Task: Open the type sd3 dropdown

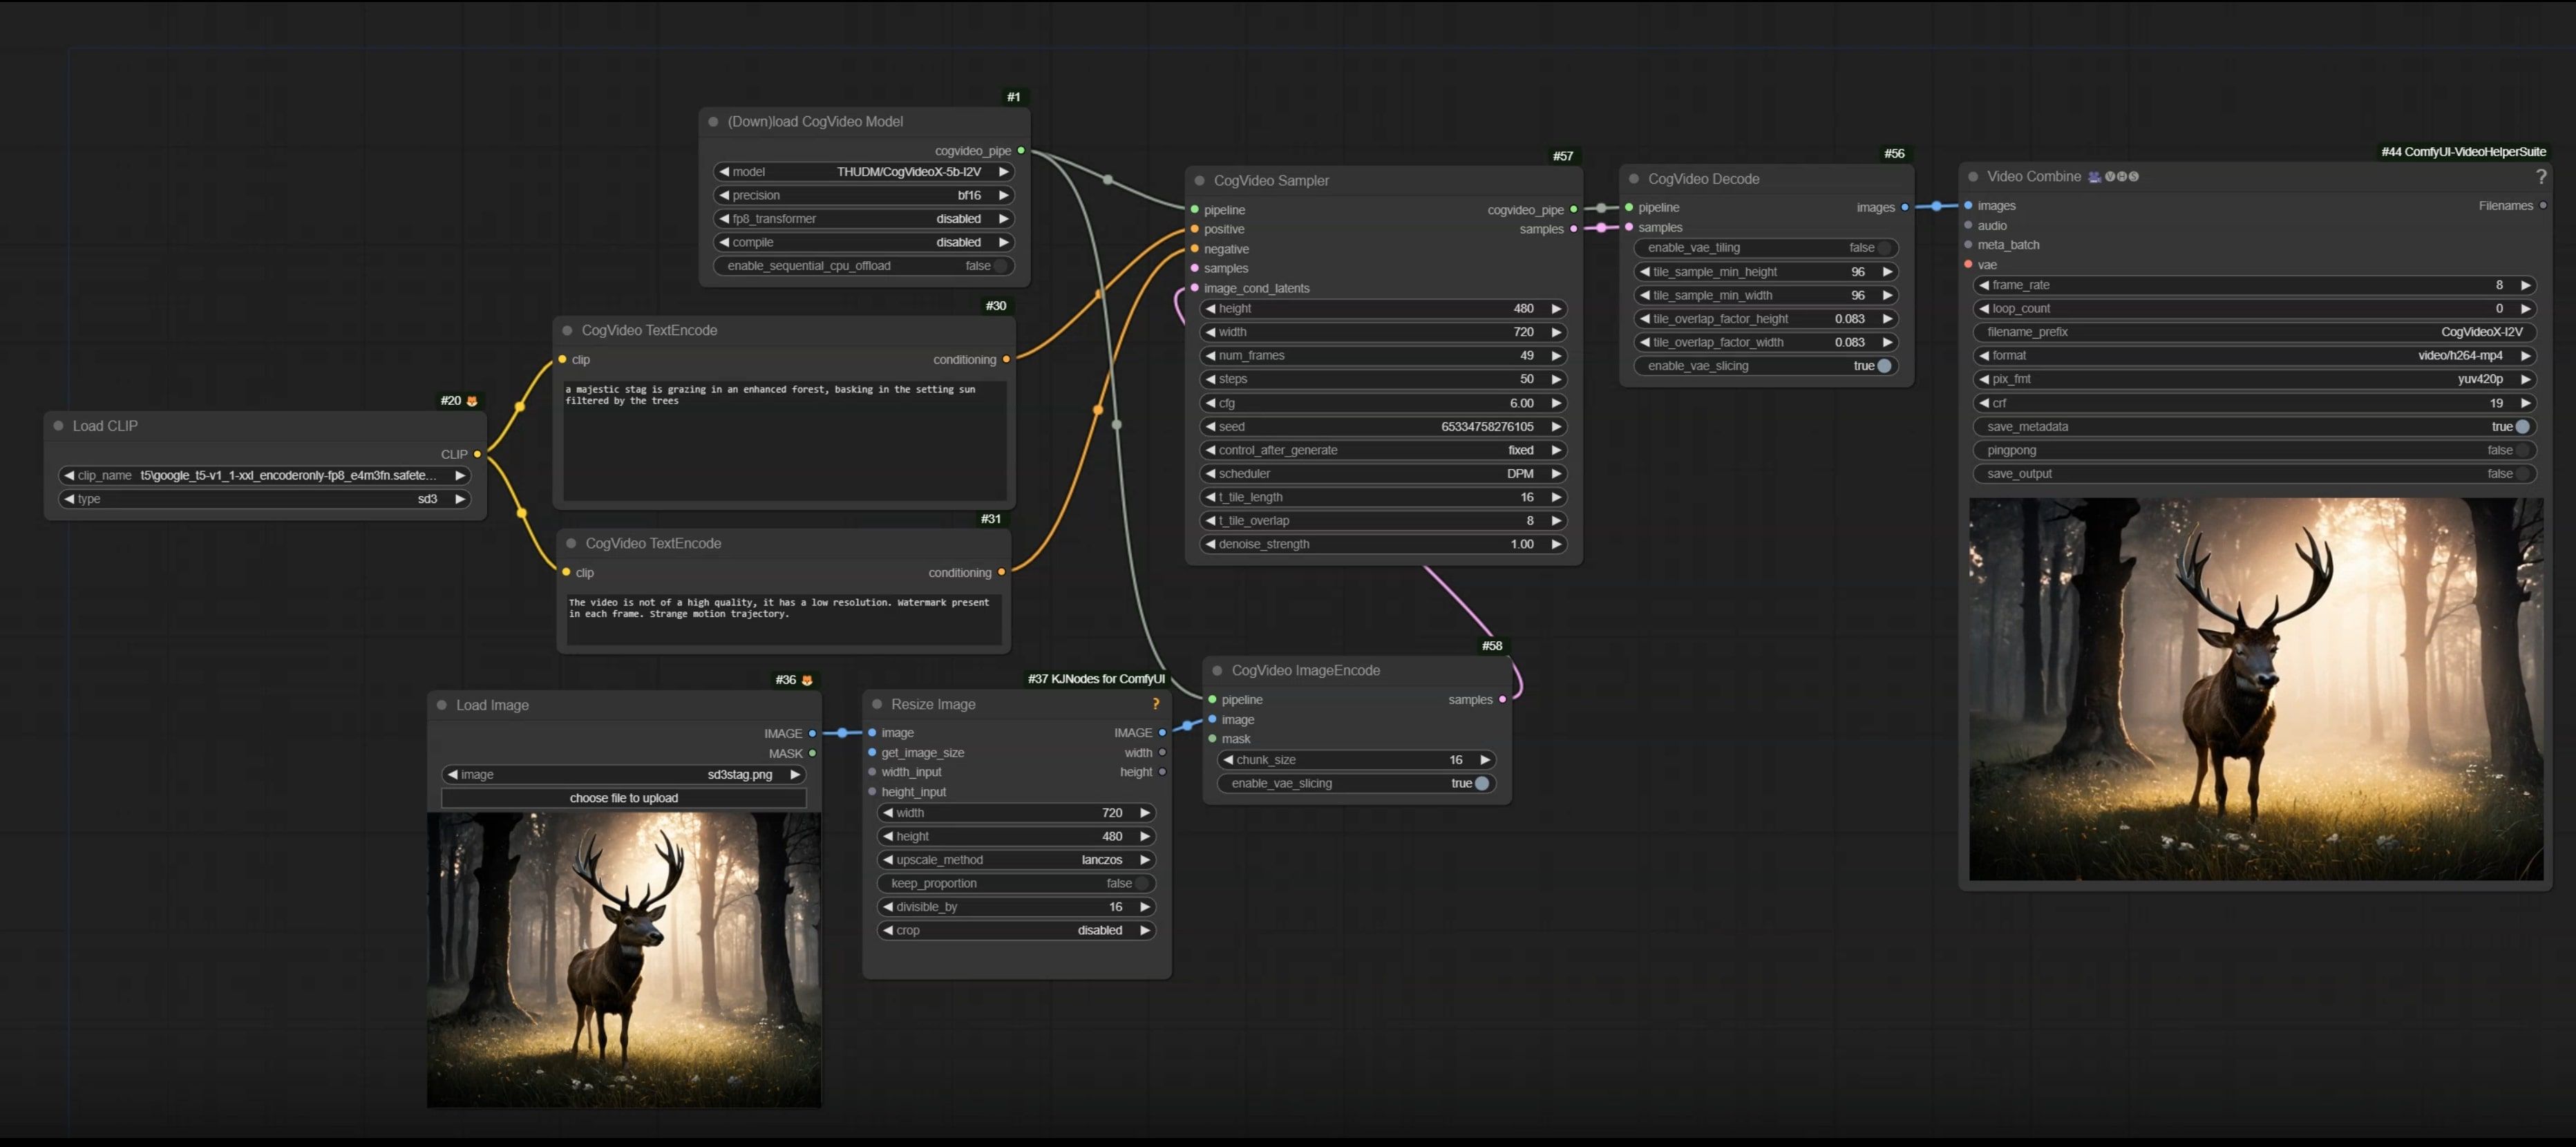Action: coord(264,499)
